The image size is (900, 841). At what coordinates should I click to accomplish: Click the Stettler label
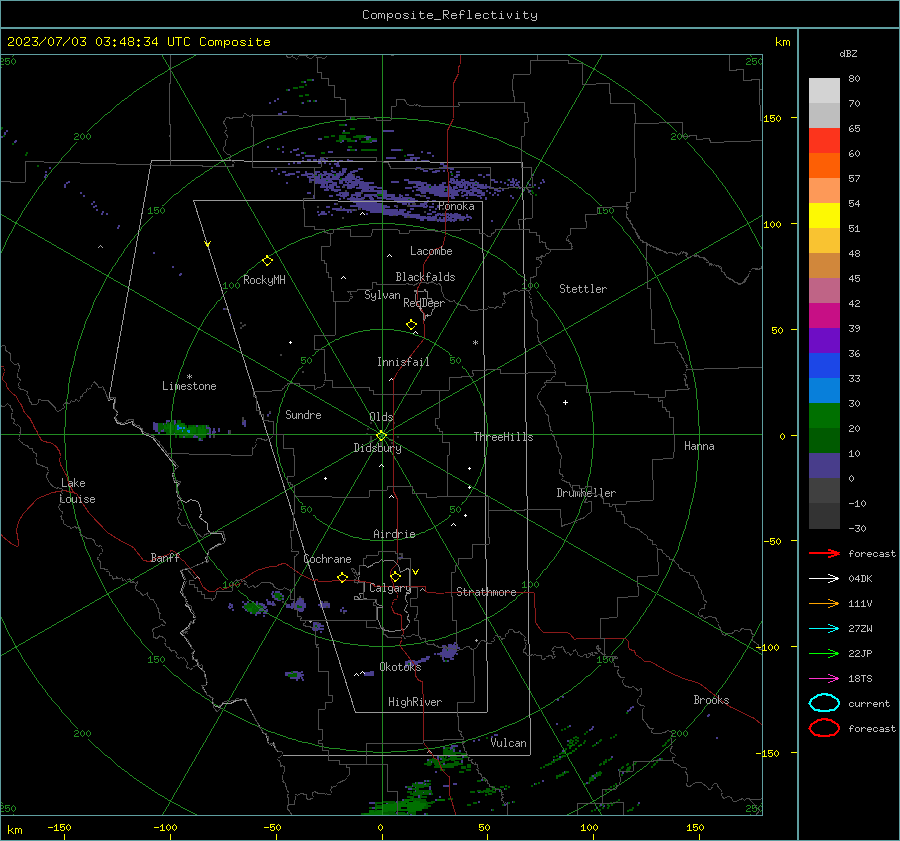pos(583,289)
